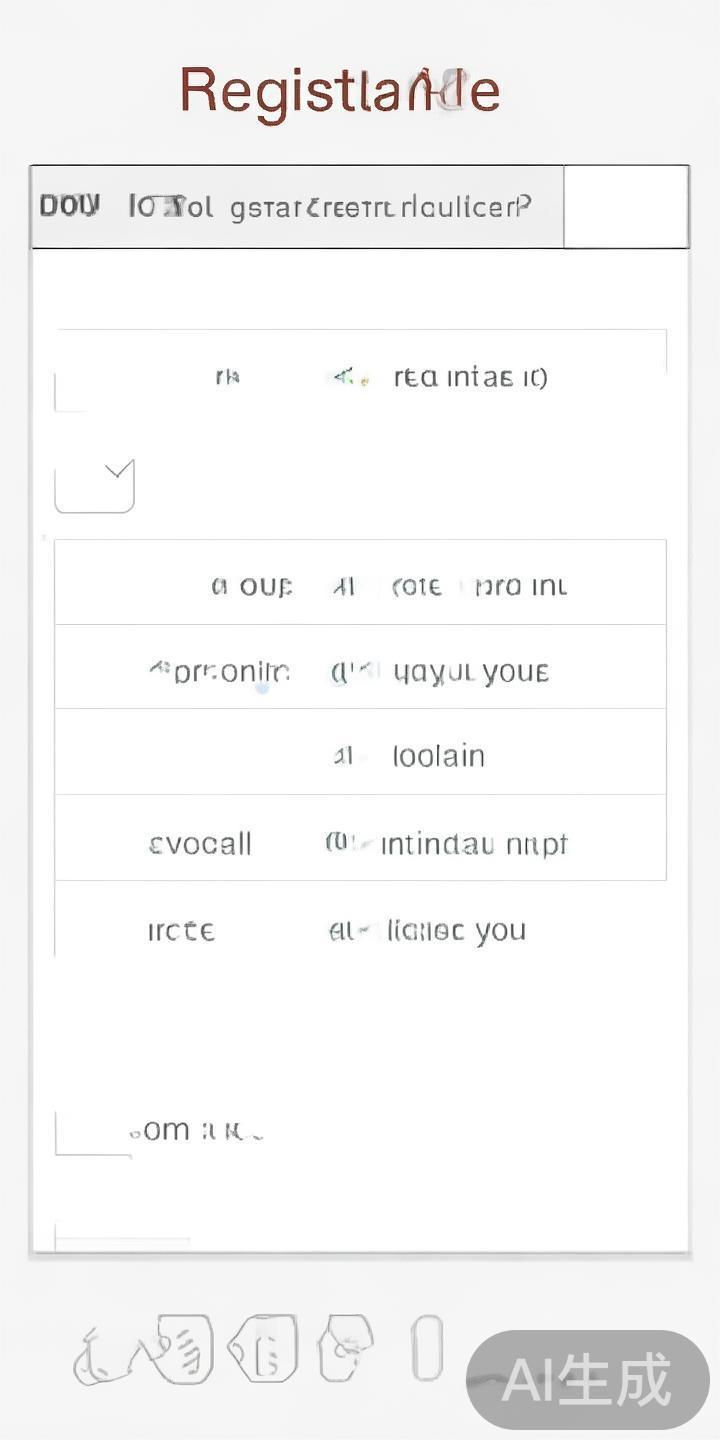720x1440 pixels.
Task: Expand the "loolain" row
Action: pos(360,756)
